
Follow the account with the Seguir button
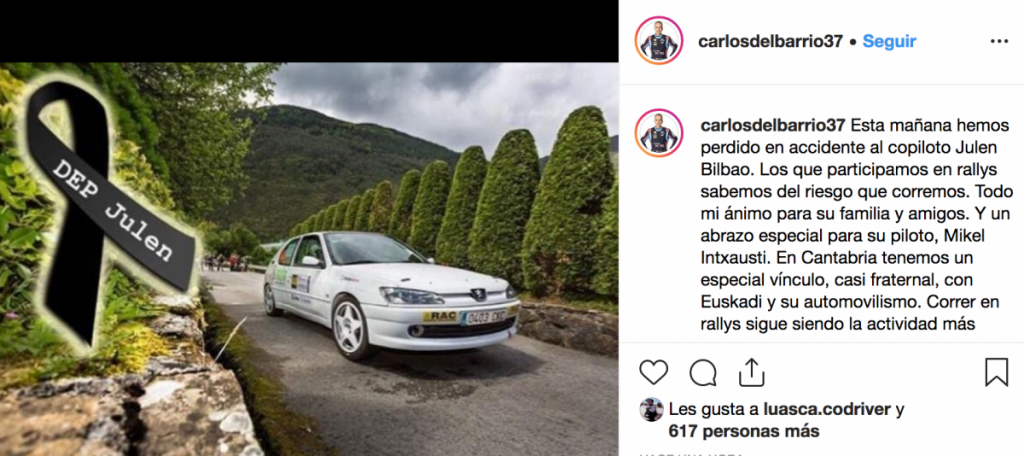pos(889,41)
